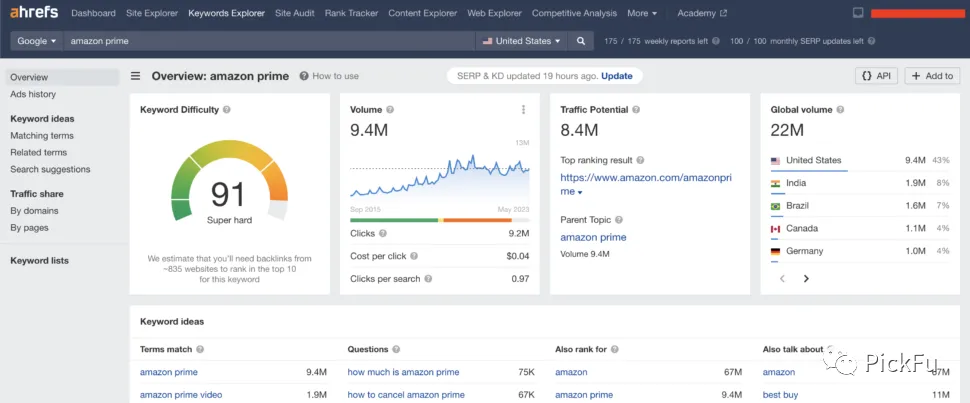Open the three-dot menu in Volume card
The height and width of the screenshot is (403, 970).
[x=523, y=110]
